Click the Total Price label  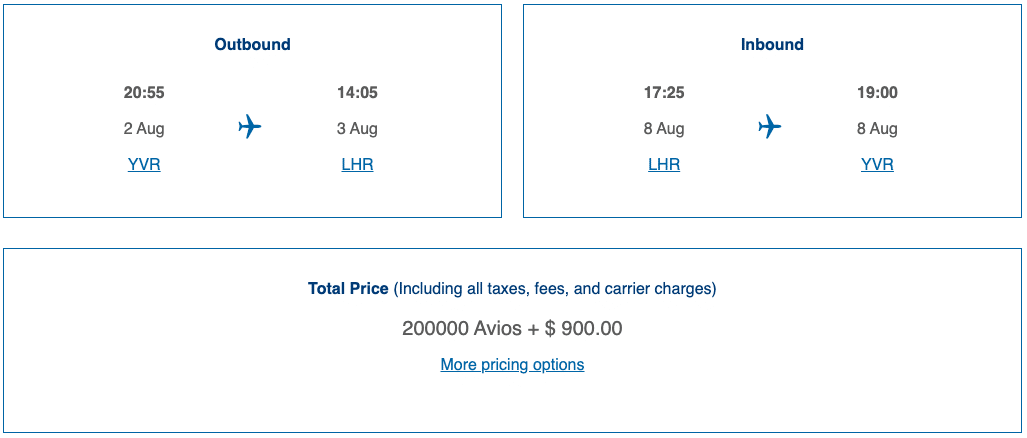(x=348, y=289)
